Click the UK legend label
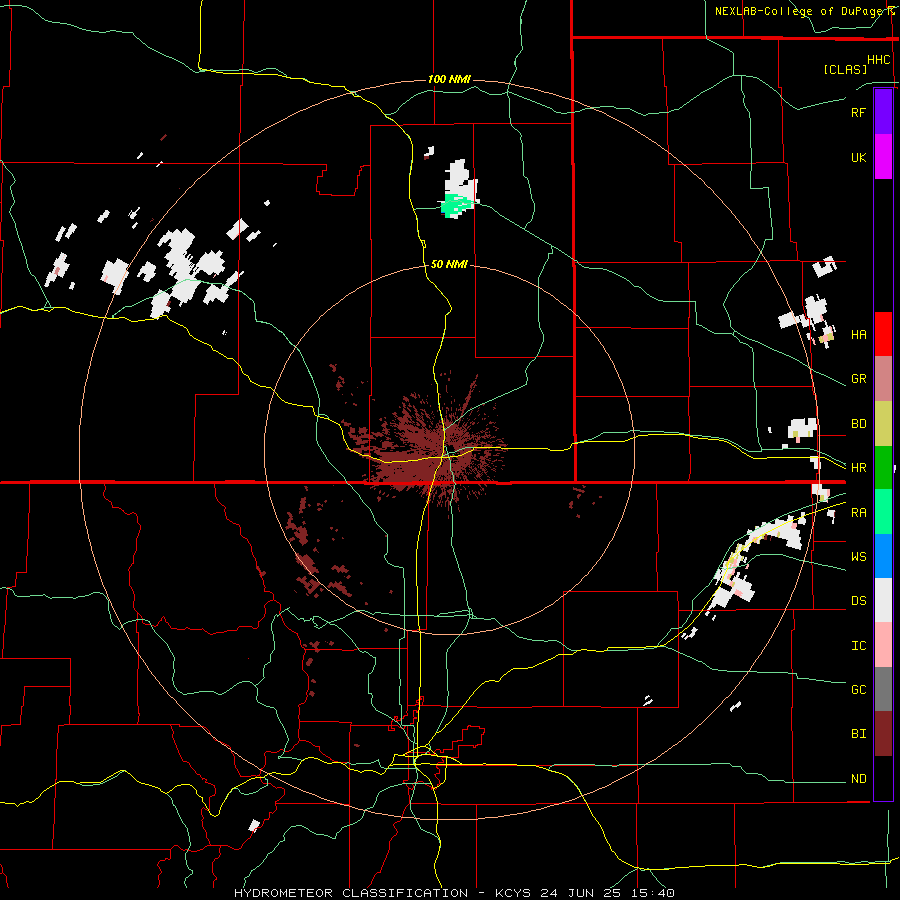The width and height of the screenshot is (900, 900). pyautogui.click(x=858, y=157)
